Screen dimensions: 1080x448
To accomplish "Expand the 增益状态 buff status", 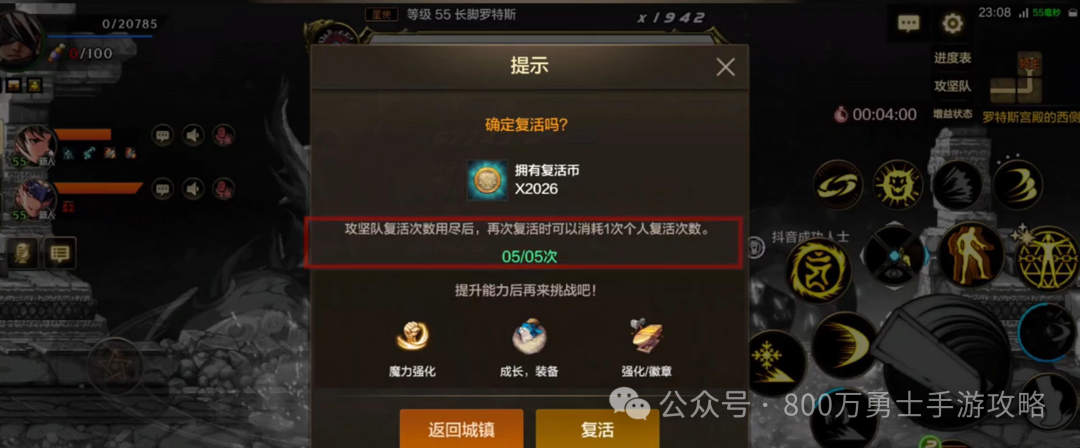I will pyautogui.click(x=953, y=114).
